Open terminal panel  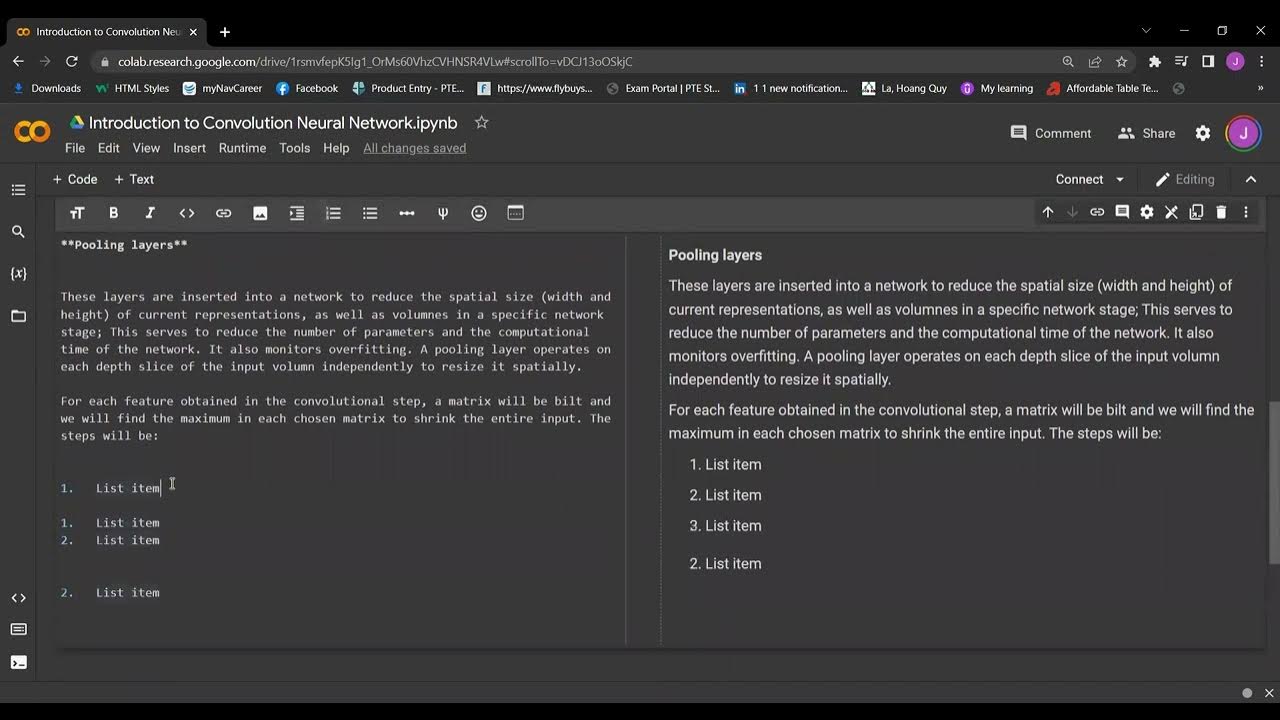coord(18,662)
